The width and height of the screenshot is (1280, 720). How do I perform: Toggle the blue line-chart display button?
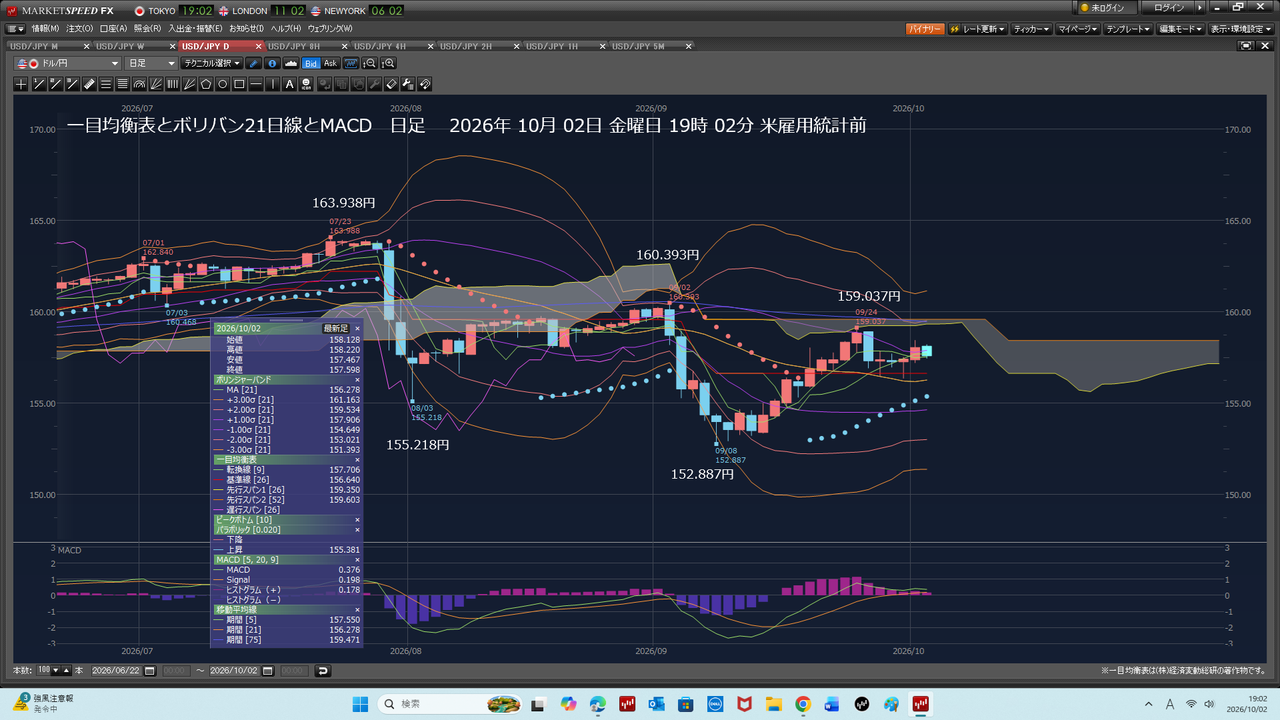click(x=351, y=63)
